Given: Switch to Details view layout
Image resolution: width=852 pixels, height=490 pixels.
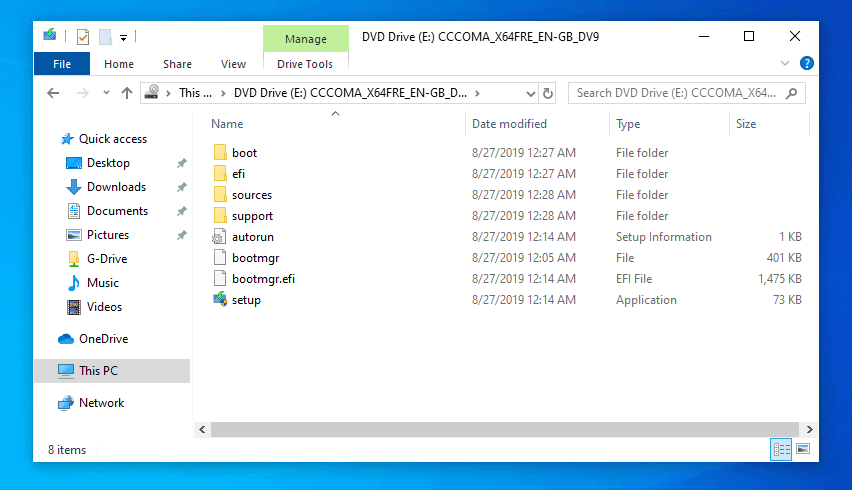Looking at the screenshot, I should tap(781, 449).
